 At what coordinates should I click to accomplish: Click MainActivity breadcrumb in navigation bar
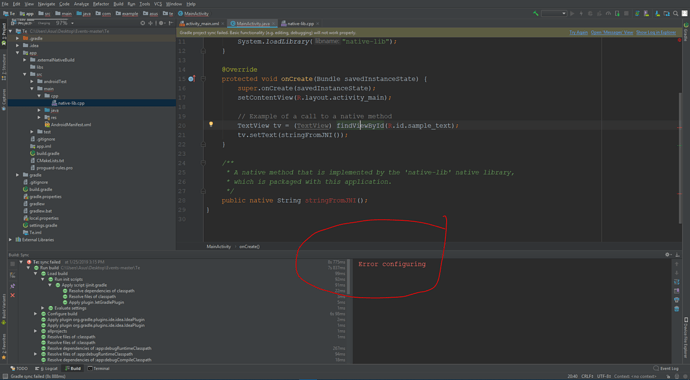(194, 14)
